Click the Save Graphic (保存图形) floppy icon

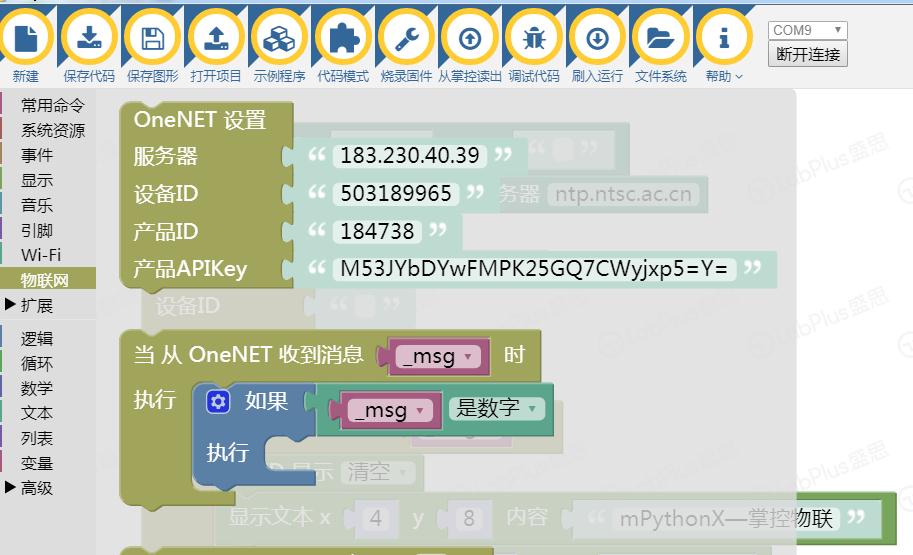click(x=153, y=38)
